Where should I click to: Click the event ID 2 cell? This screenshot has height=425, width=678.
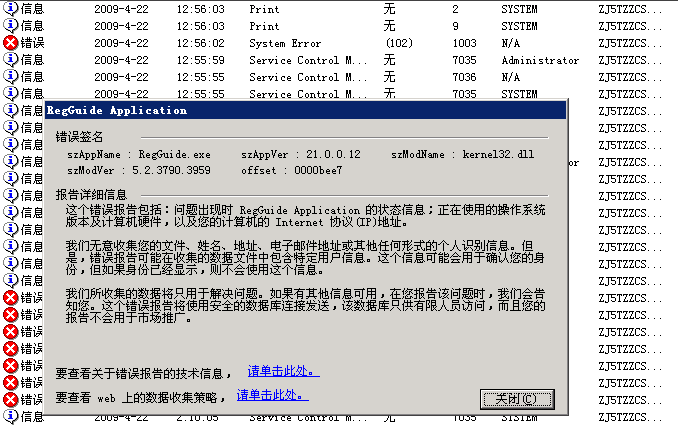pyautogui.click(x=455, y=9)
